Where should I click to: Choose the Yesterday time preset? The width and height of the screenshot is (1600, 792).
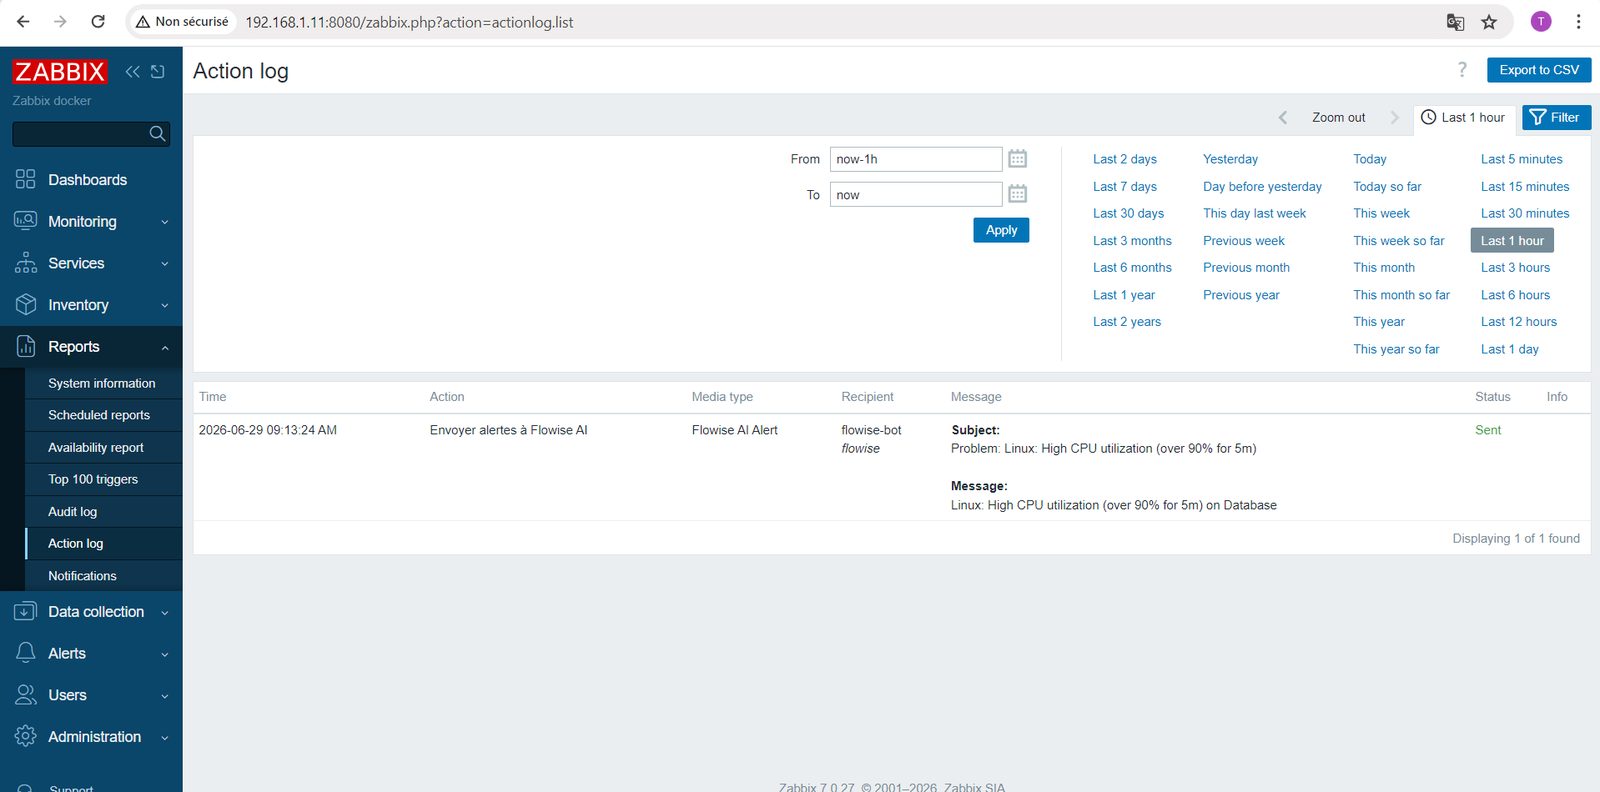(x=1230, y=159)
